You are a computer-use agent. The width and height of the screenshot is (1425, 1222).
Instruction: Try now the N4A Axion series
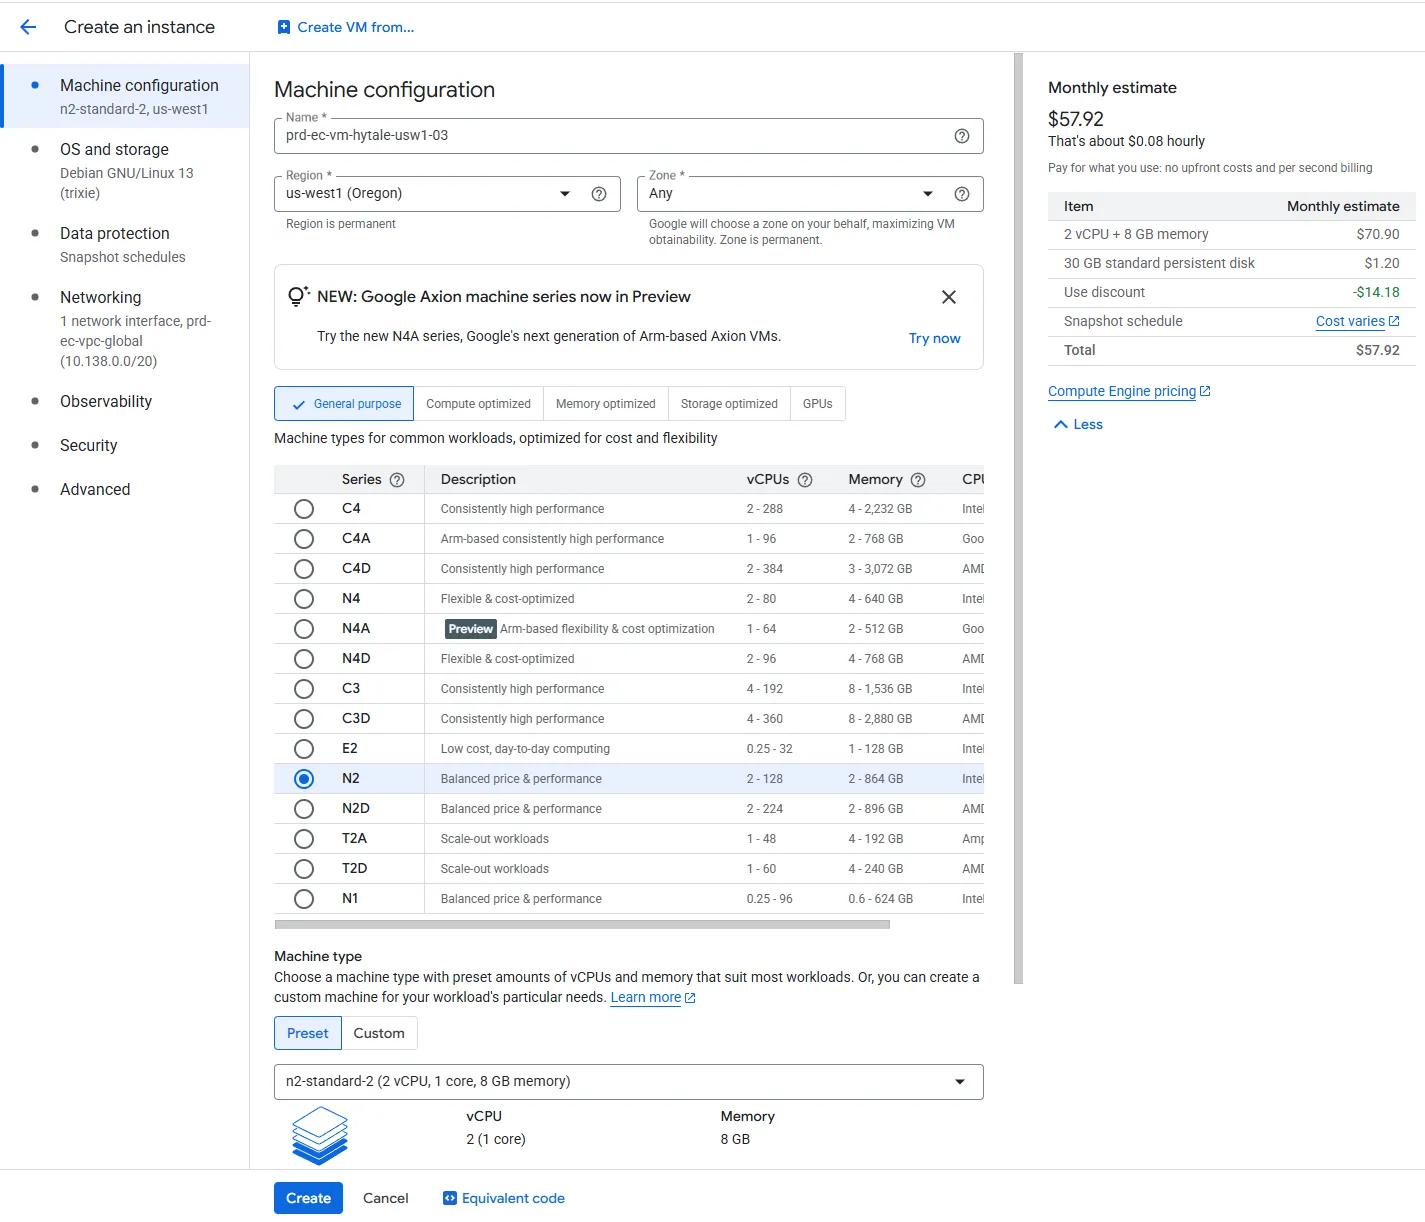(x=934, y=338)
